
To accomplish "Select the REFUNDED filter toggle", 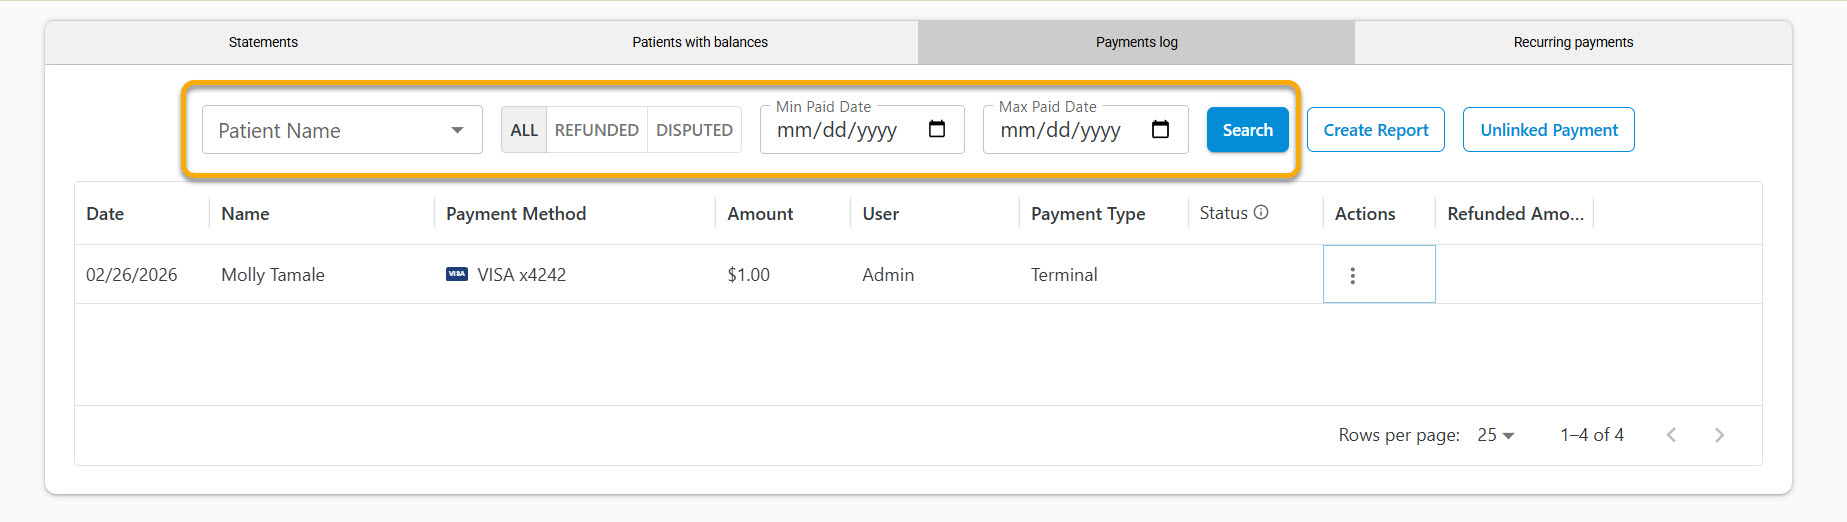I will click(x=597, y=130).
